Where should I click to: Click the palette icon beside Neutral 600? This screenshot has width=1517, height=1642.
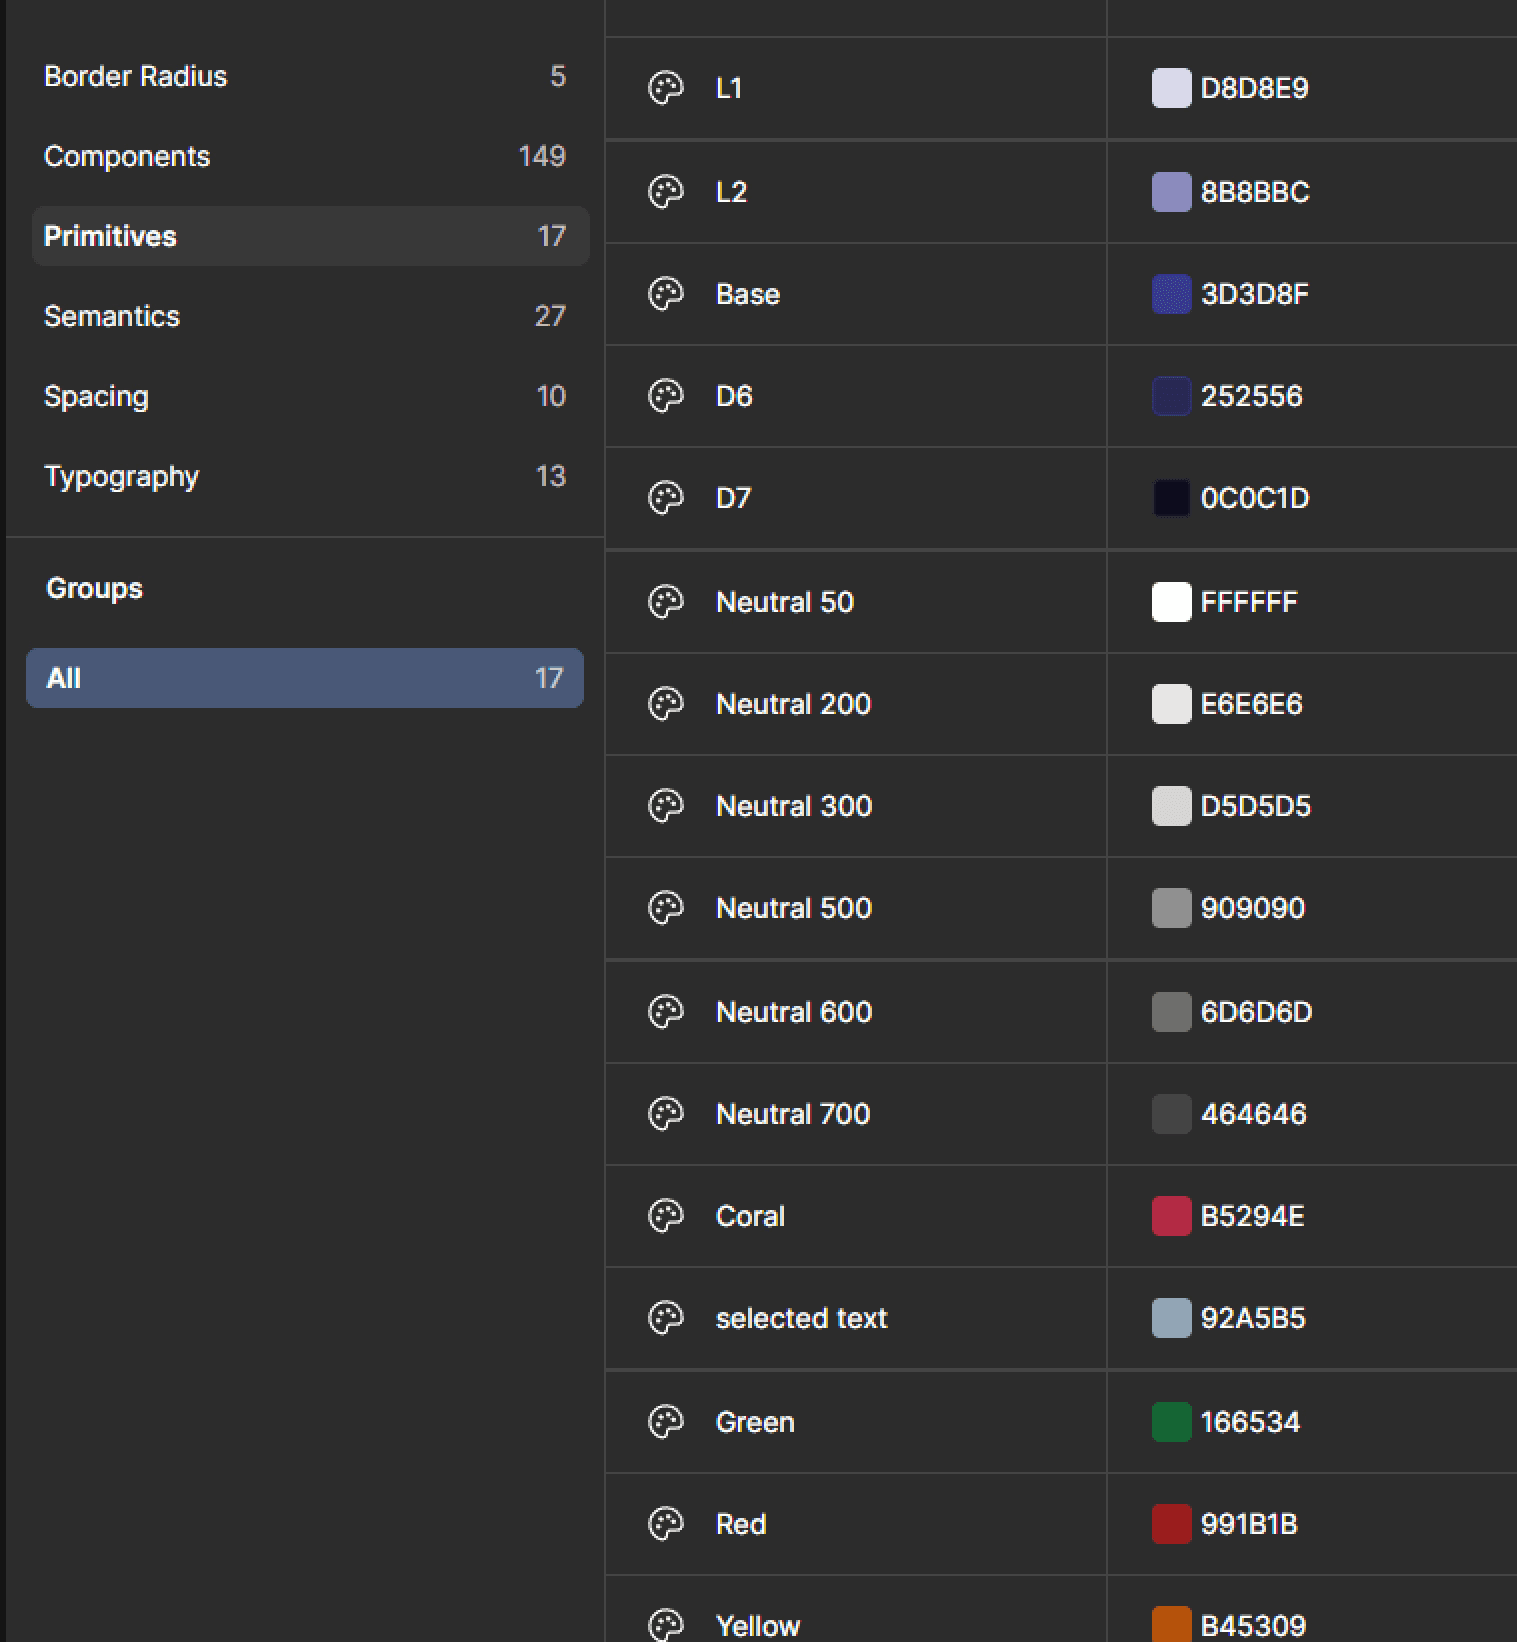pos(666,1012)
